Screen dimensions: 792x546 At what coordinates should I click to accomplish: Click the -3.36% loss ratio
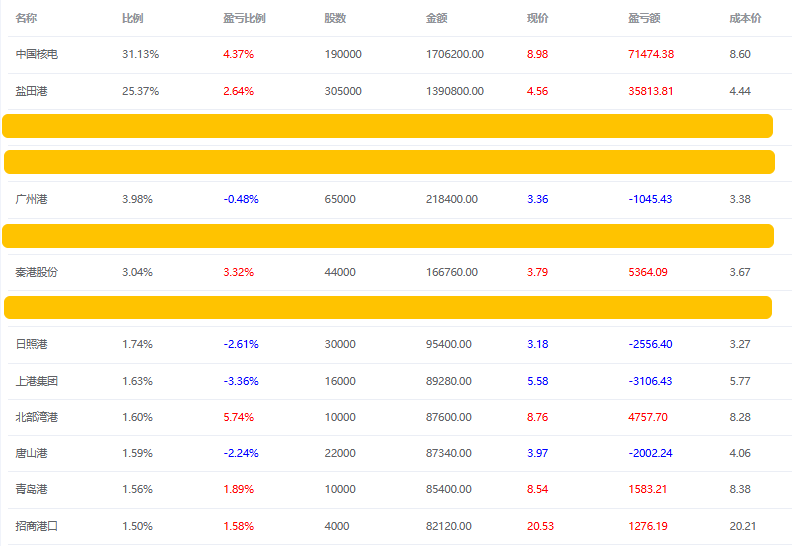(x=241, y=381)
